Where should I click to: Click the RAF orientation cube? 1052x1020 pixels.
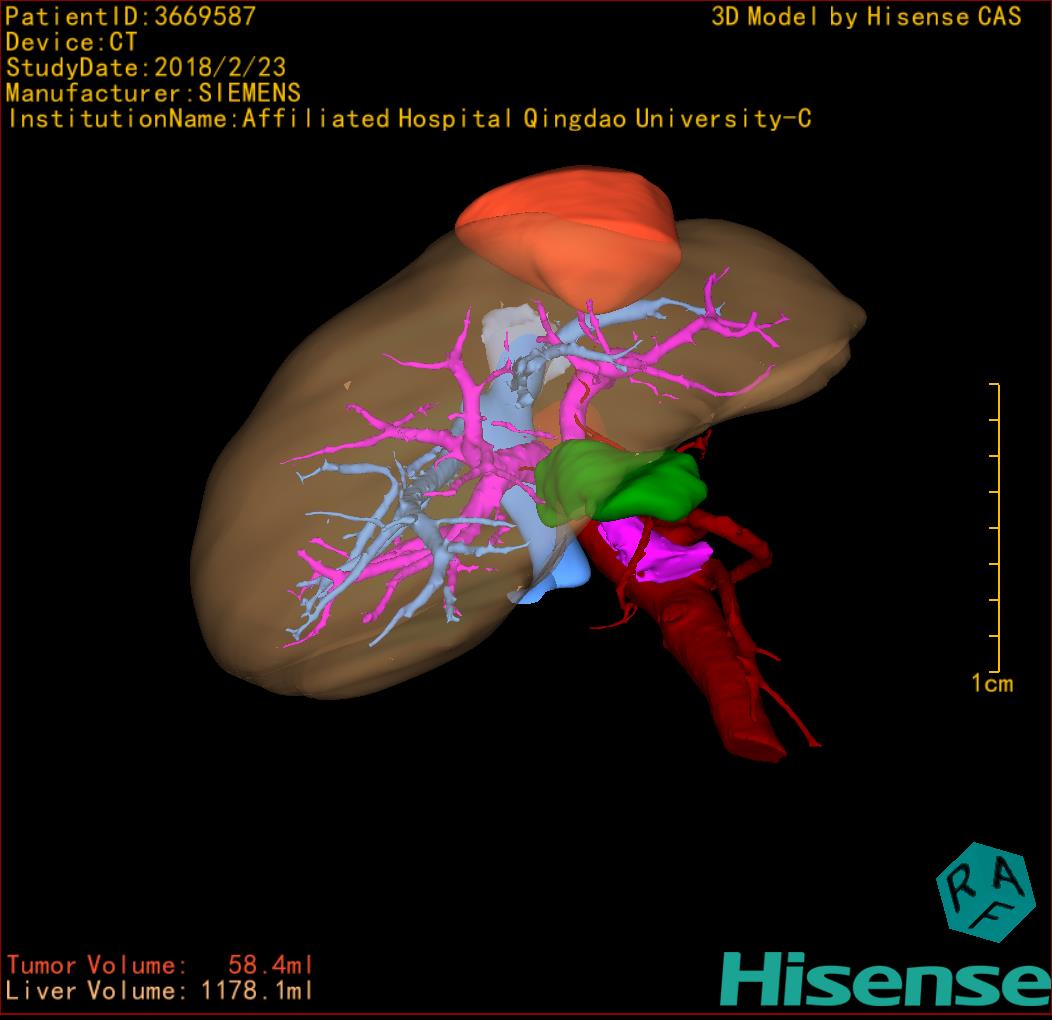click(x=984, y=891)
